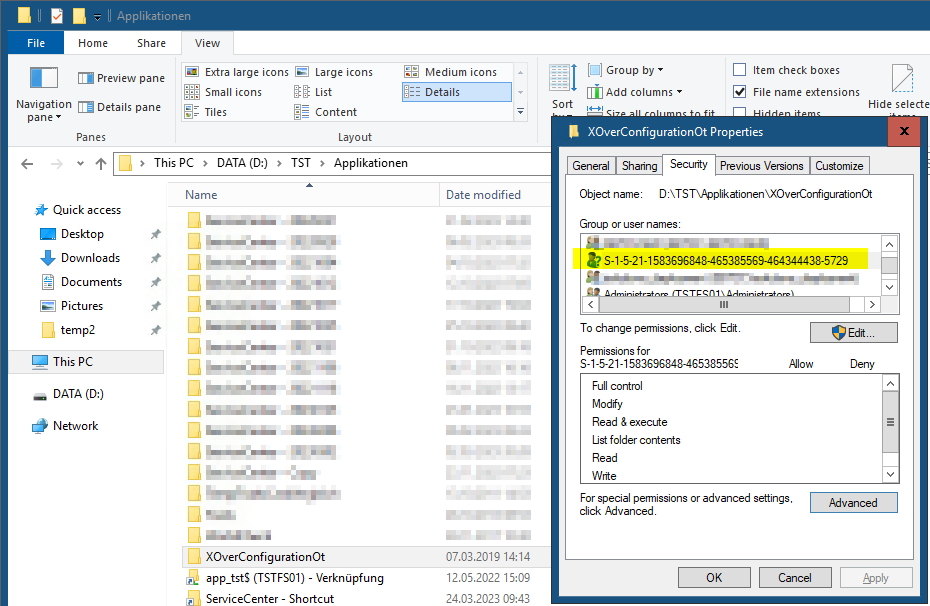Image resolution: width=930 pixels, height=606 pixels.
Task: Switch layout to List view
Action: click(x=313, y=92)
